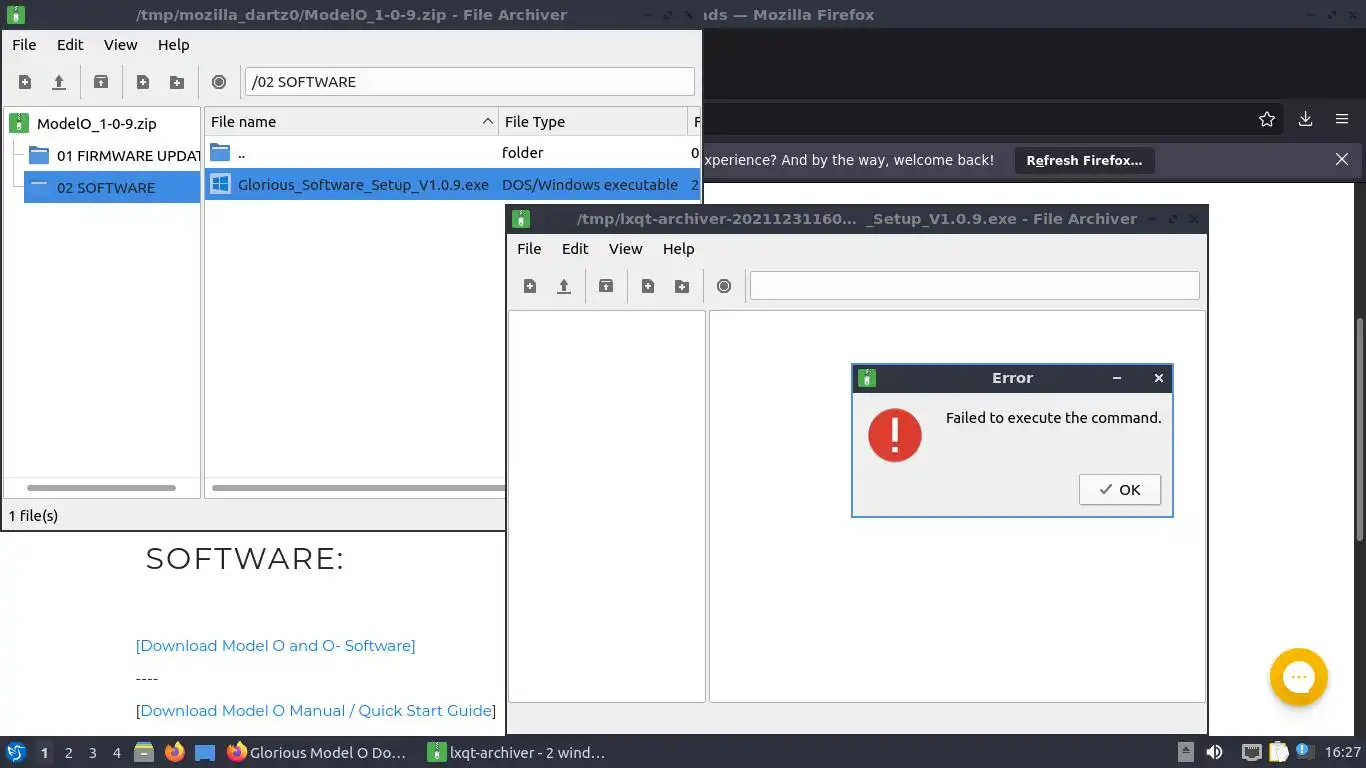Click network icon in system tray
The width and height of the screenshot is (1366, 768).
pos(1251,752)
